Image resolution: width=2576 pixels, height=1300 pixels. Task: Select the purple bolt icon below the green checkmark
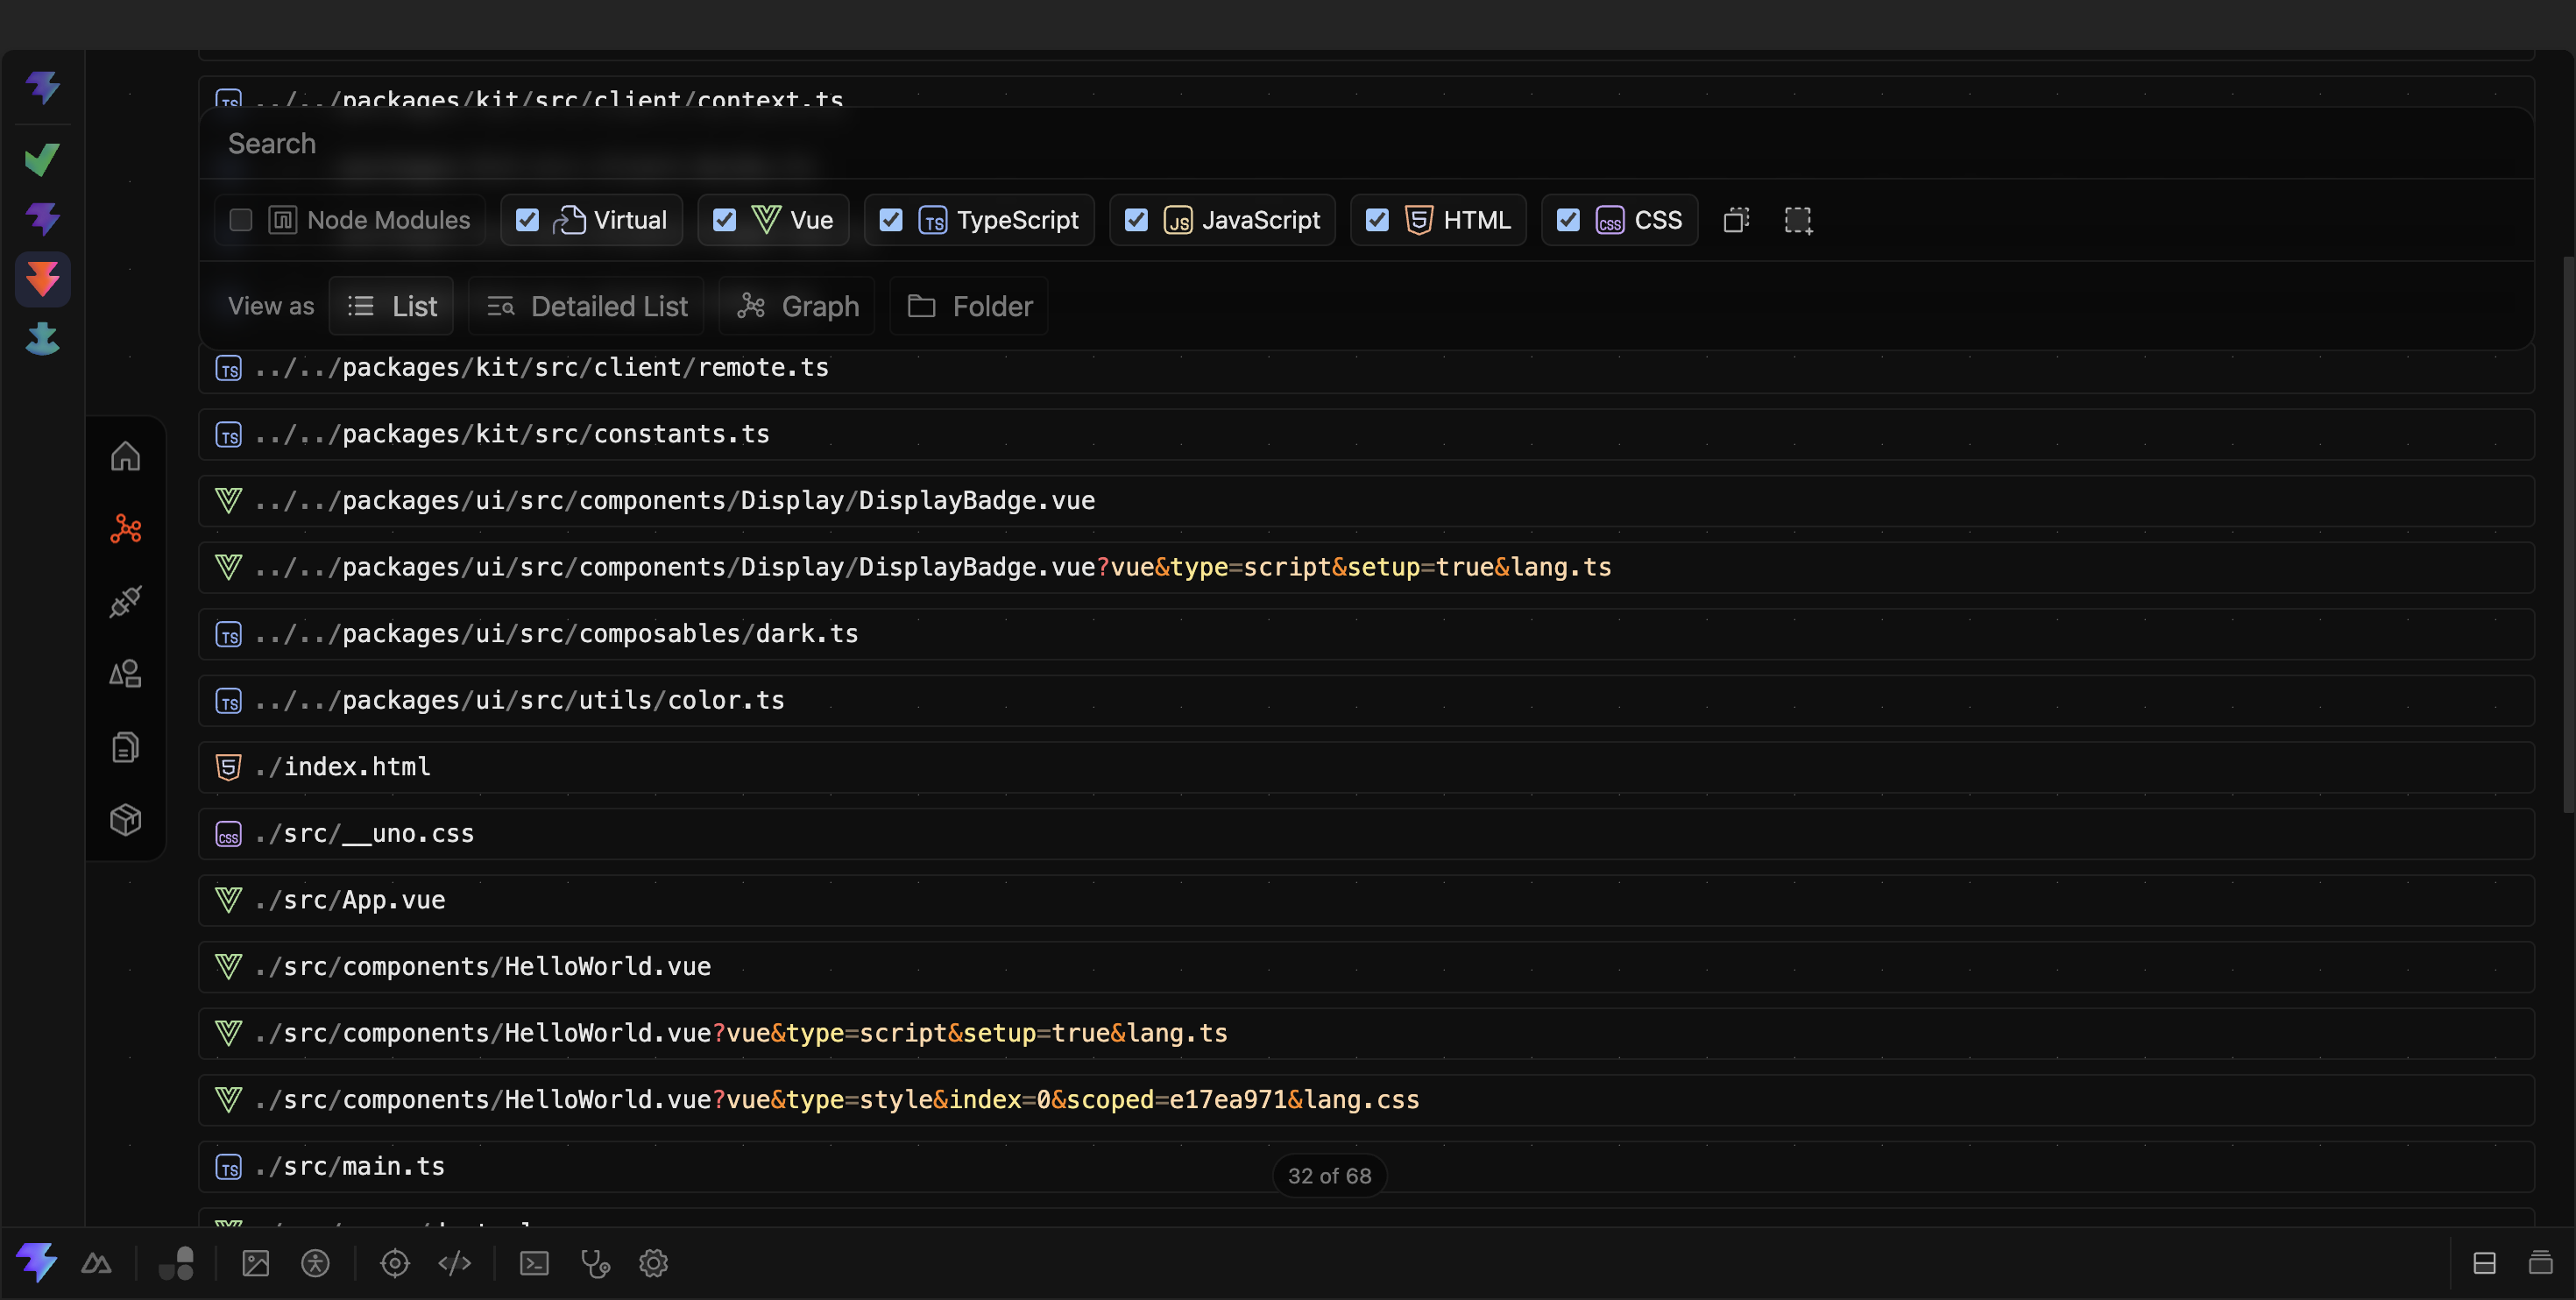42,218
